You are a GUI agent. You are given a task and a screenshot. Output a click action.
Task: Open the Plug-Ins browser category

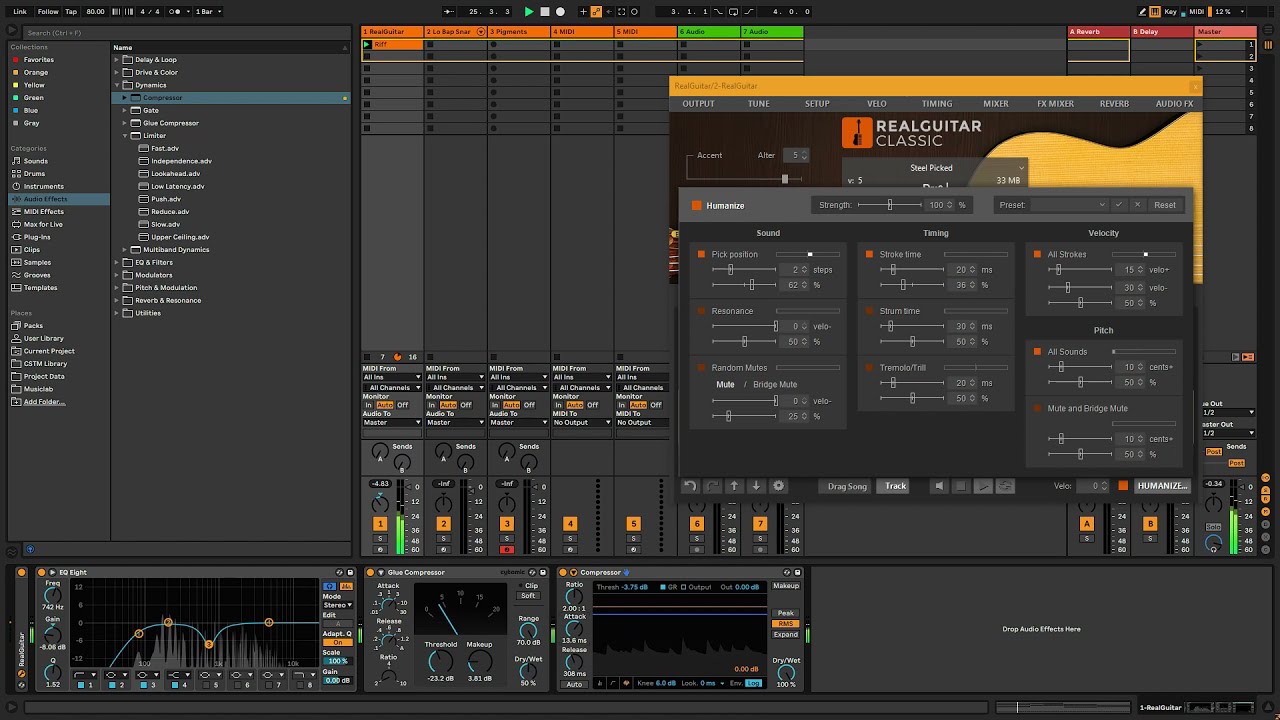coord(37,237)
